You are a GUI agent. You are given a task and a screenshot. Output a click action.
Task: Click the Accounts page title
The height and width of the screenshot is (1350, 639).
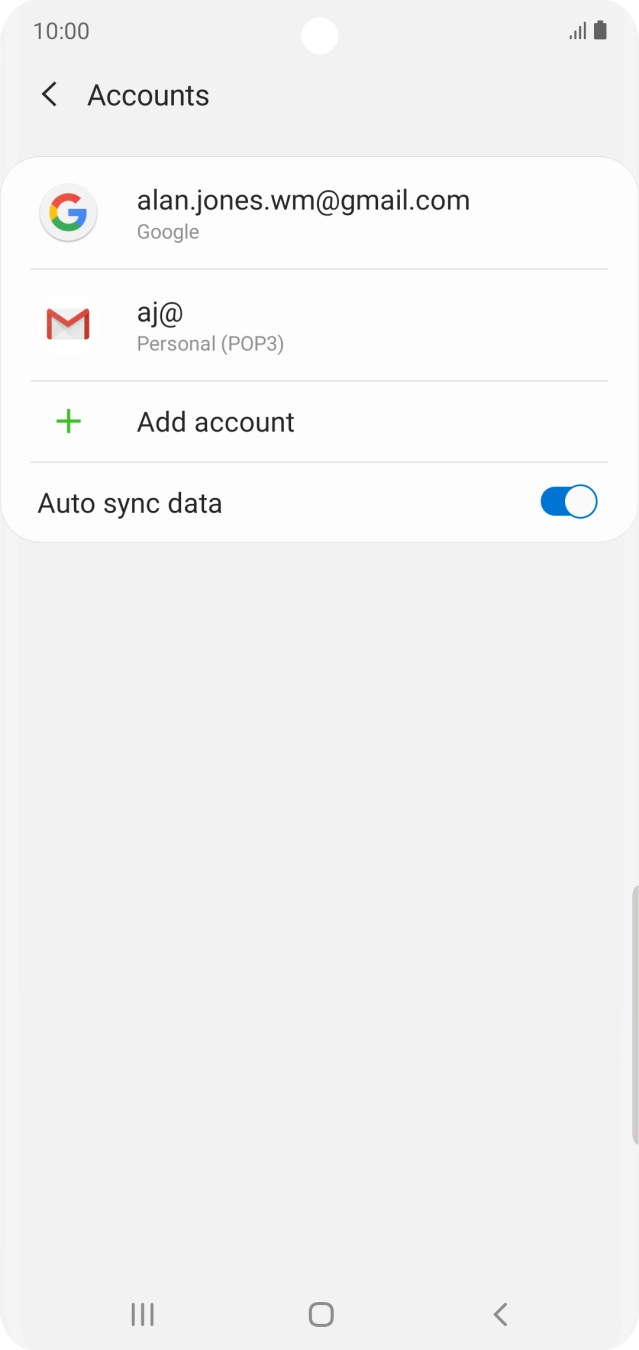[x=148, y=95]
